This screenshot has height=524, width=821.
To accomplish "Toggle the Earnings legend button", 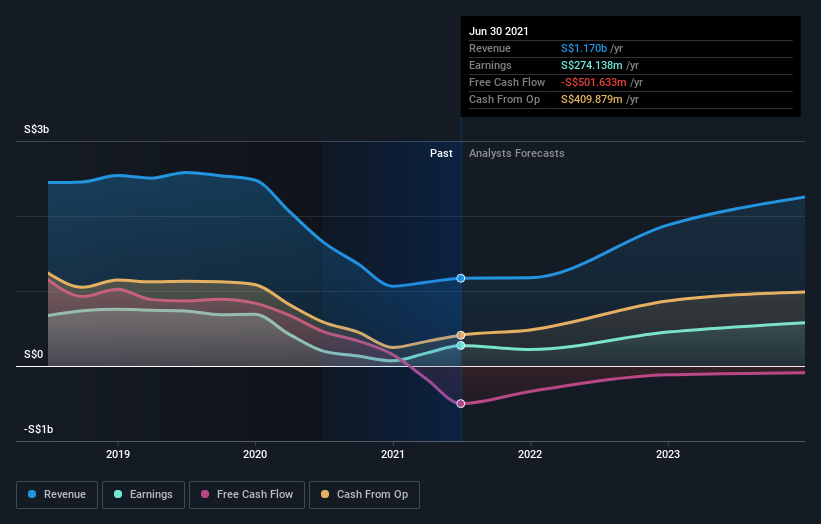I will coord(143,495).
